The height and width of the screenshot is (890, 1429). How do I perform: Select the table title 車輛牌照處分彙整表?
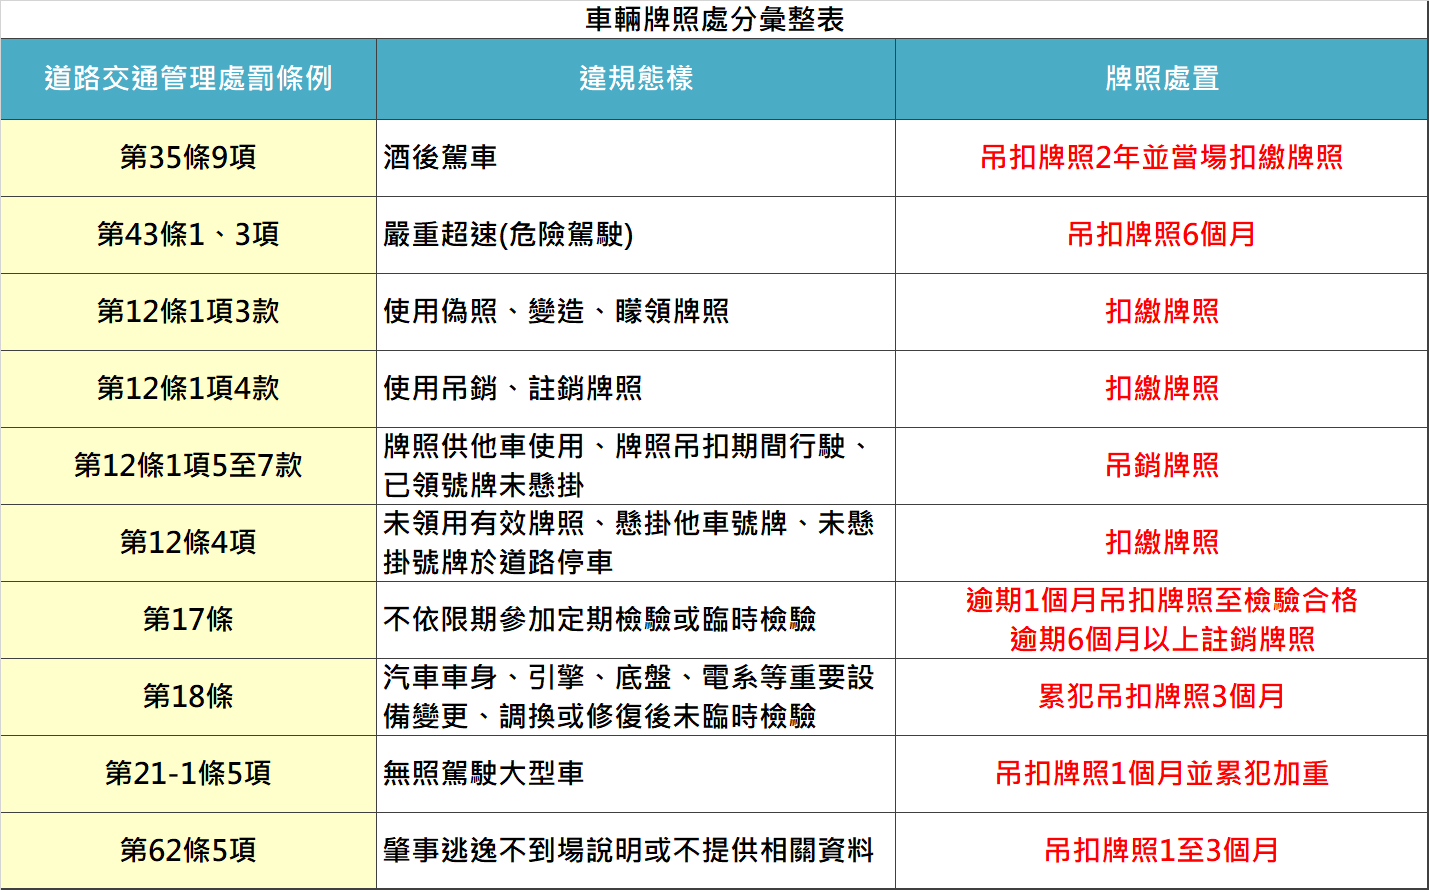(714, 17)
